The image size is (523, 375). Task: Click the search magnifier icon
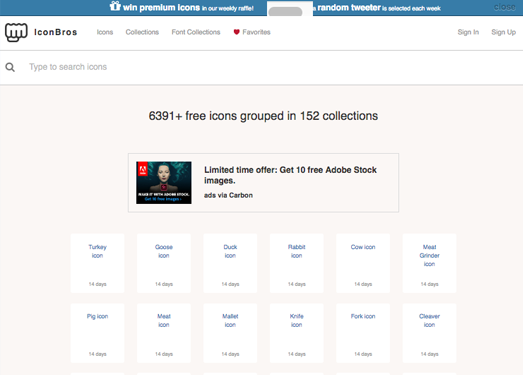pyautogui.click(x=10, y=67)
